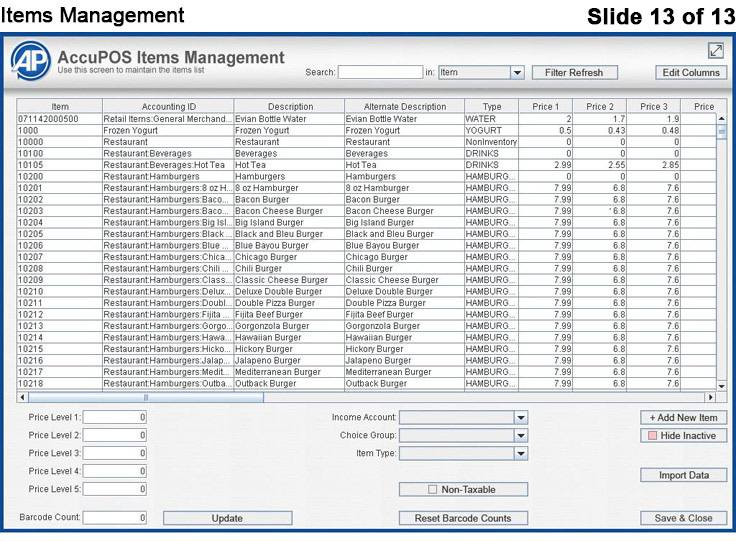Click horizontal scrollbar left arrow
The height and width of the screenshot is (541, 736).
point(22,397)
